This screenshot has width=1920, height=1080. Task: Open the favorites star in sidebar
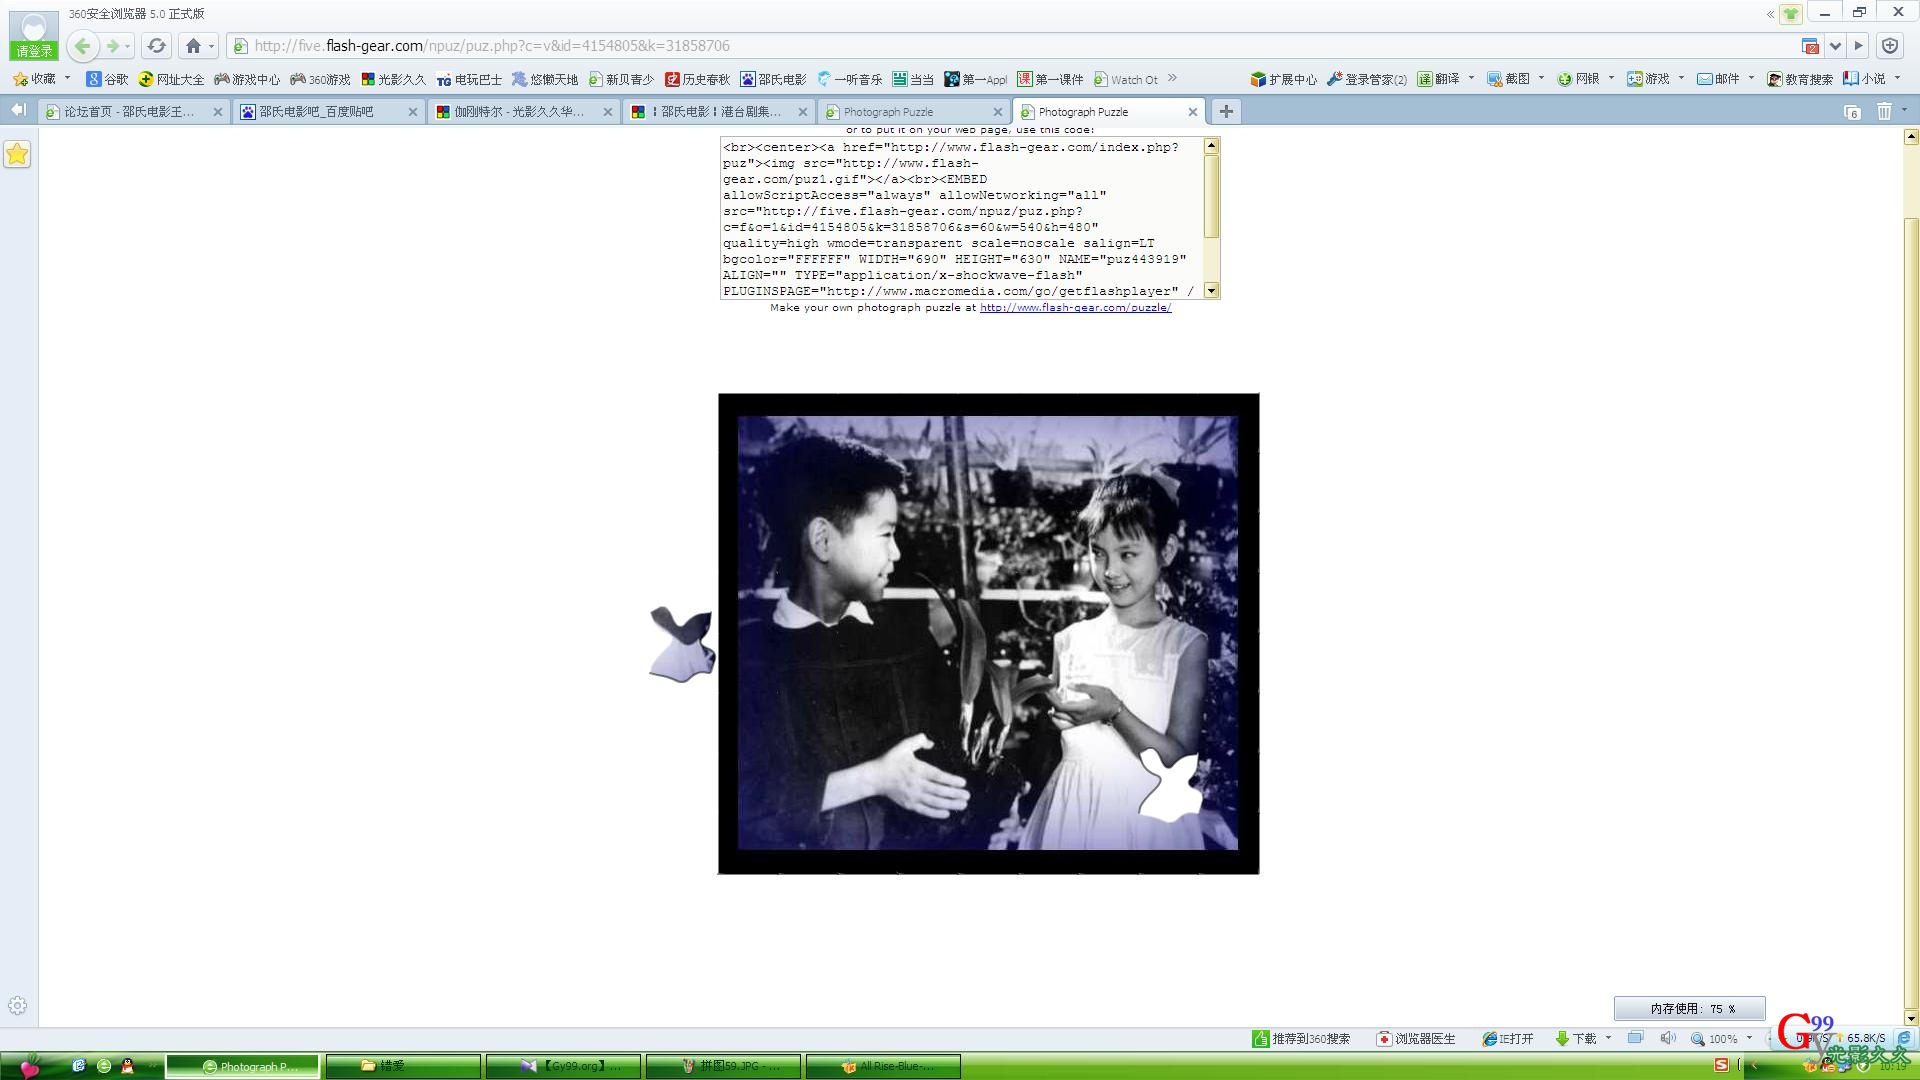17,154
